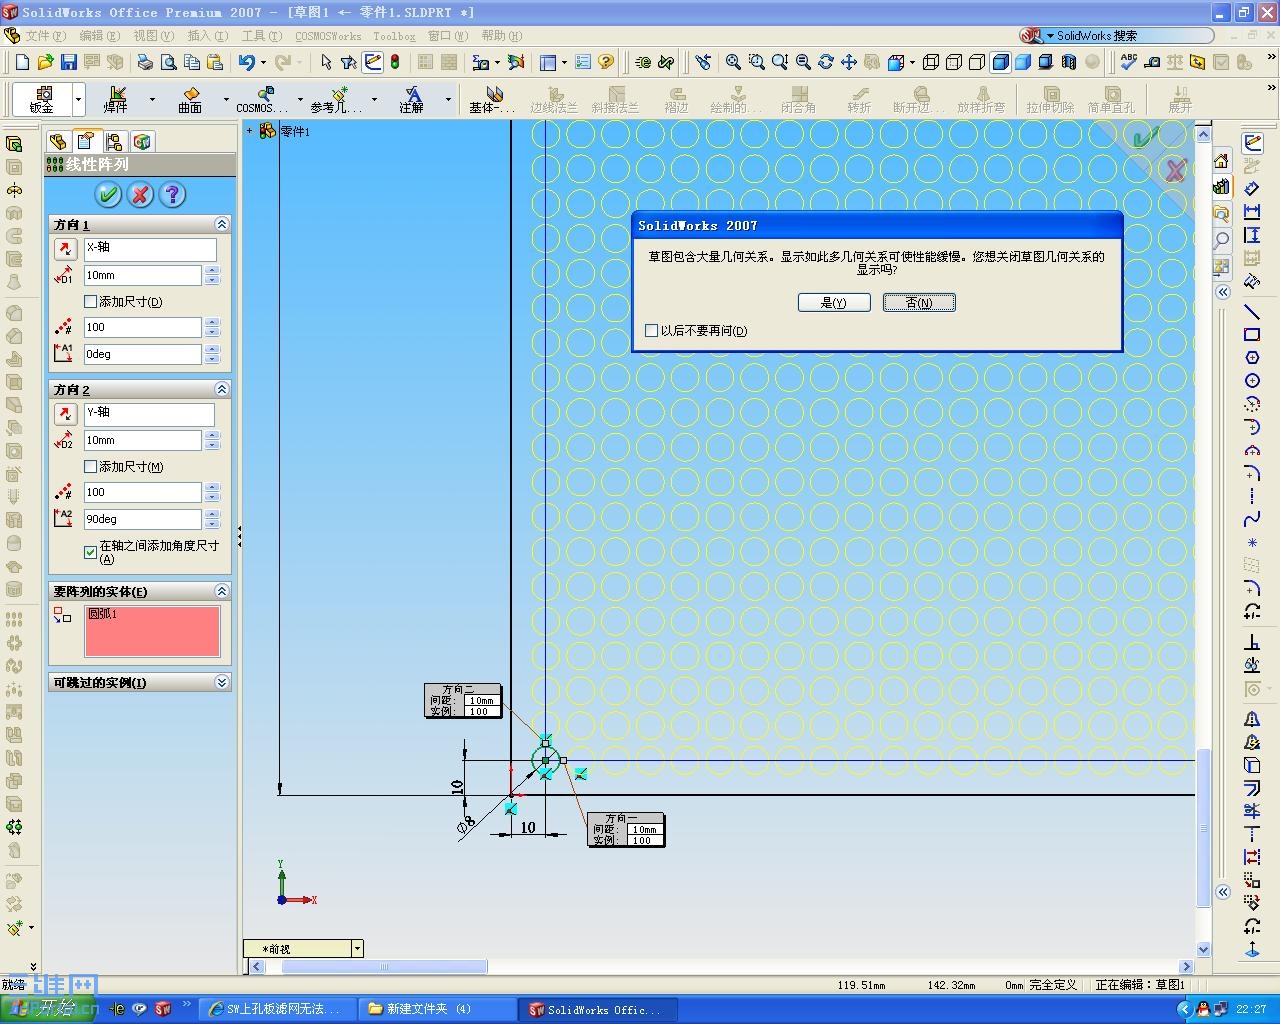
Task: Save the part with the floppy disk icon
Action: click(x=68, y=62)
